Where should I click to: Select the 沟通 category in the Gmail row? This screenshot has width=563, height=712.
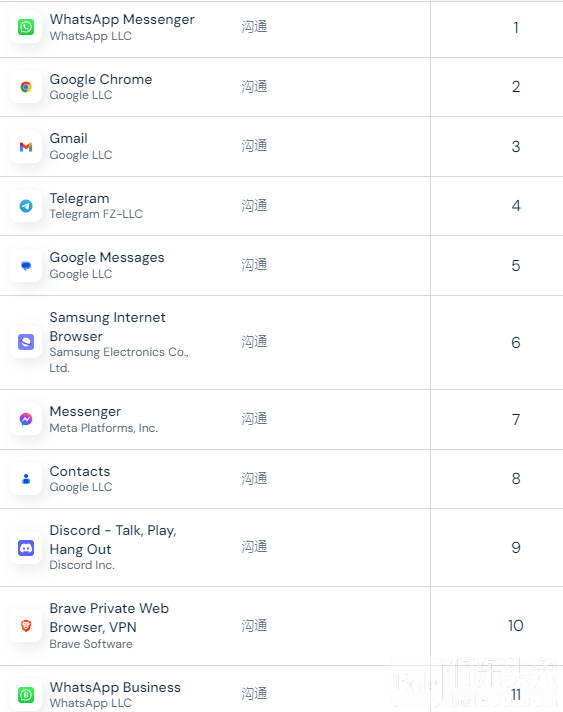[254, 146]
